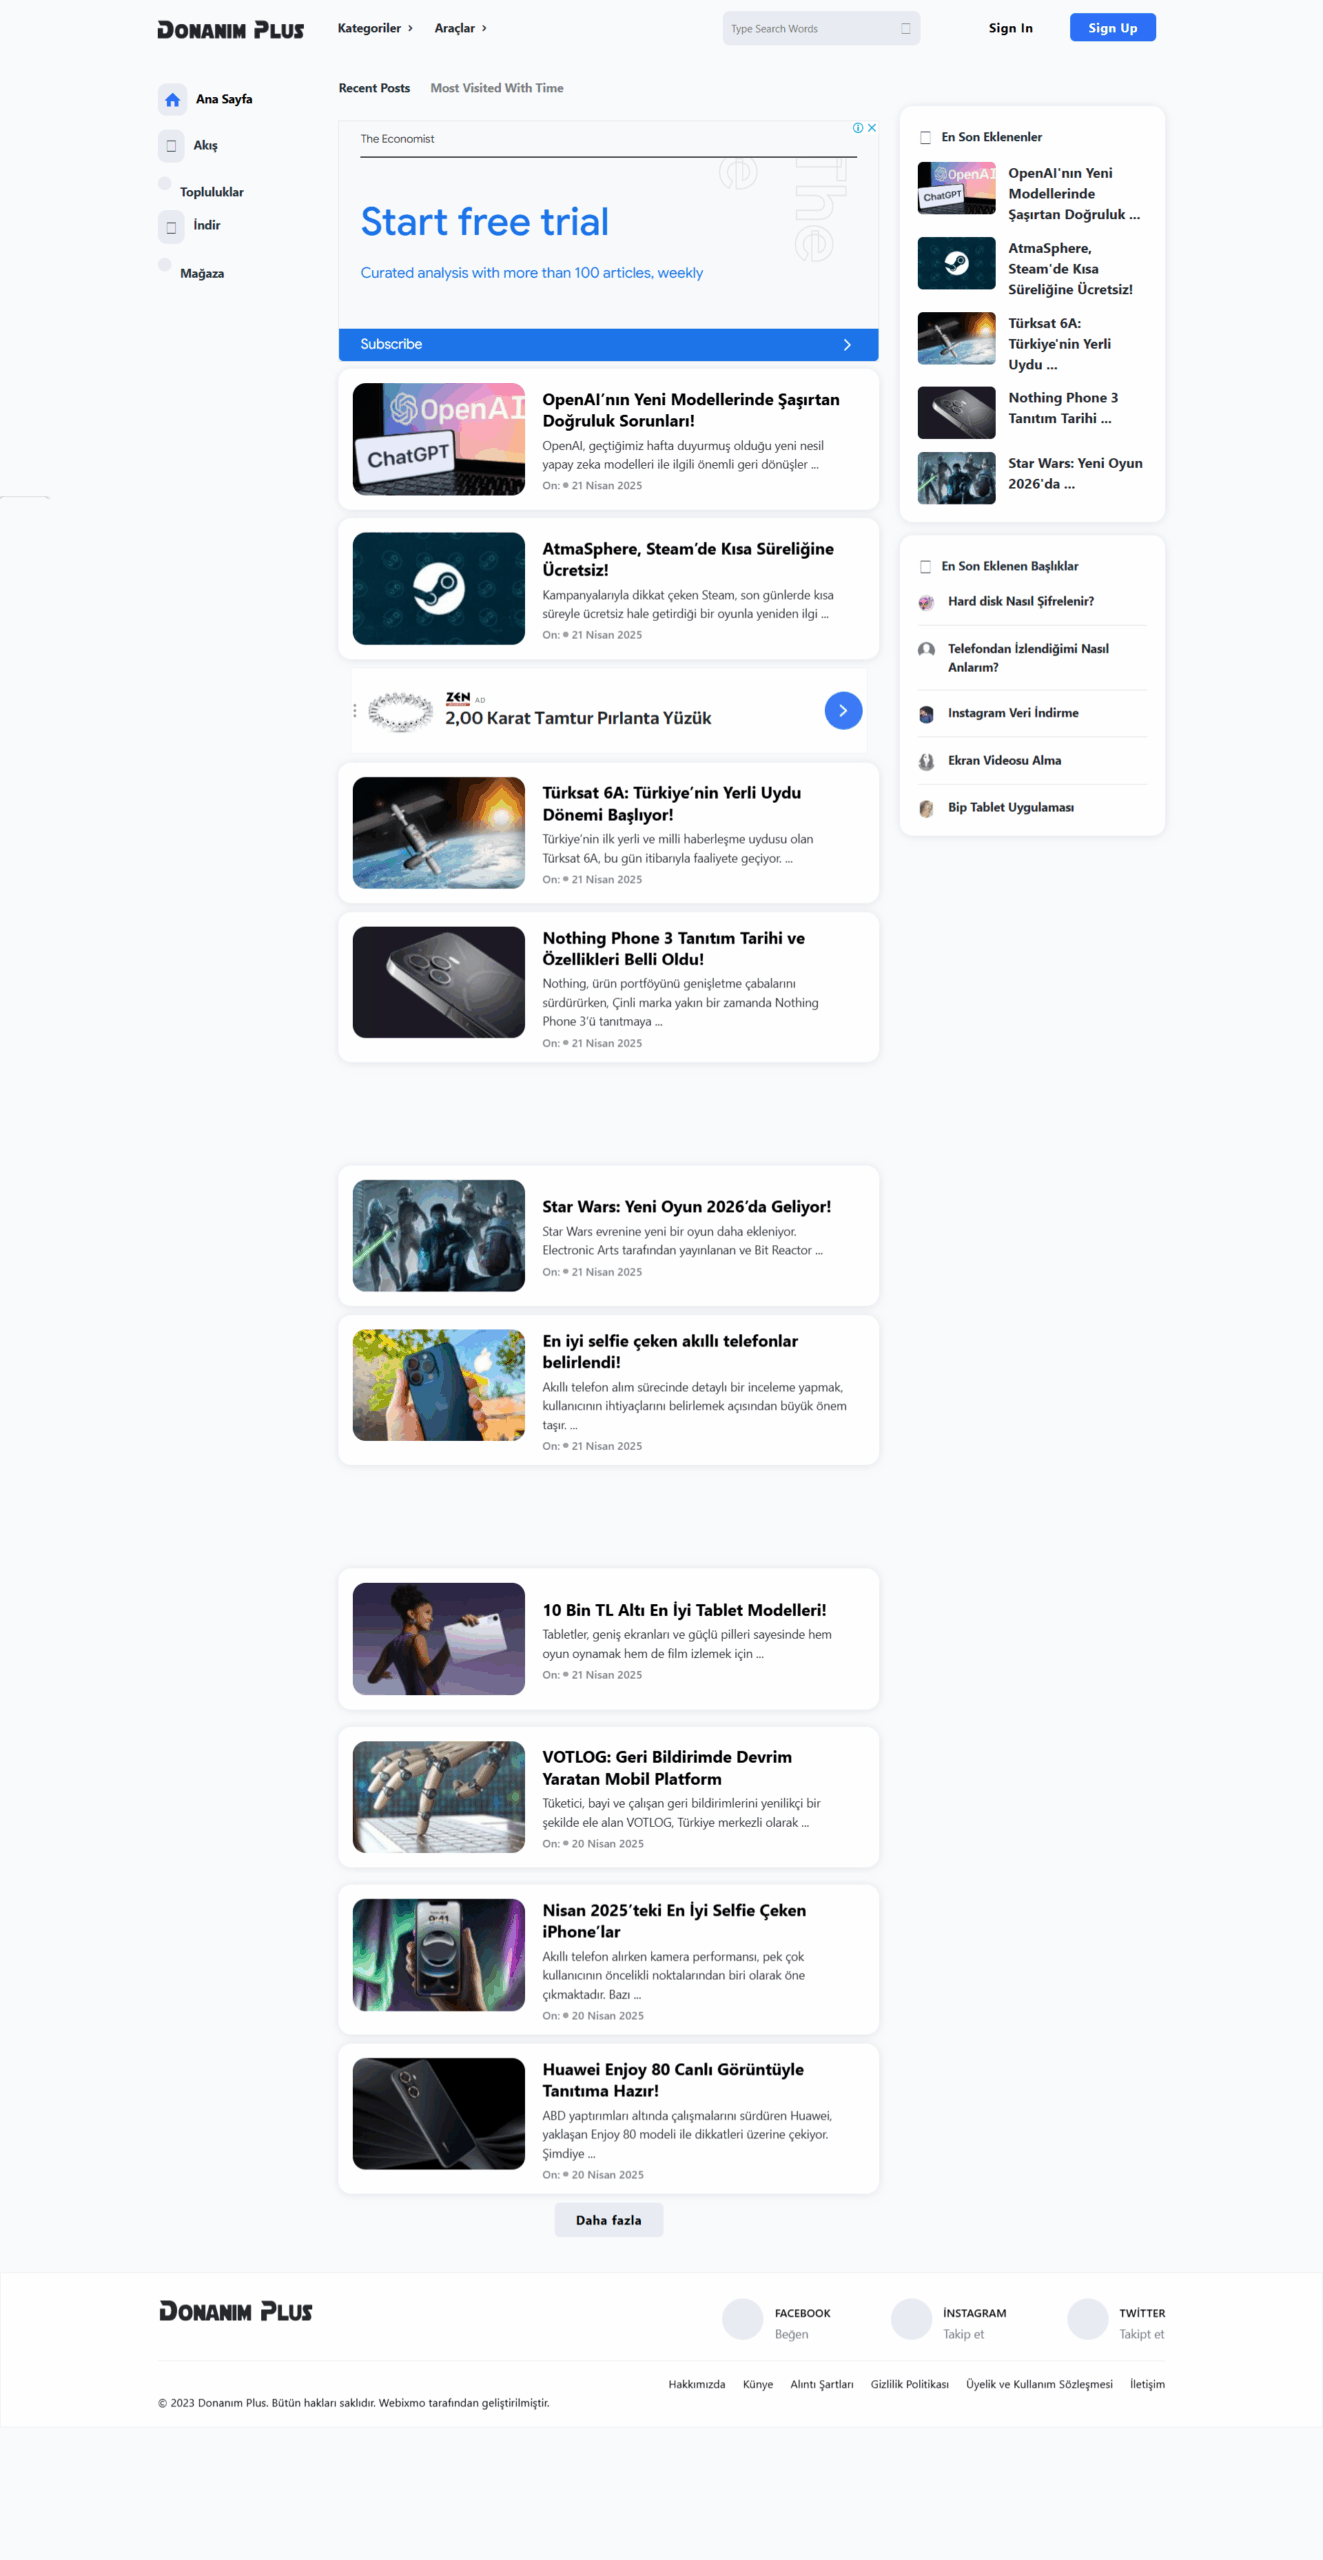
Task: Open the Star Wars article thumbnail
Action: [x=438, y=1235]
